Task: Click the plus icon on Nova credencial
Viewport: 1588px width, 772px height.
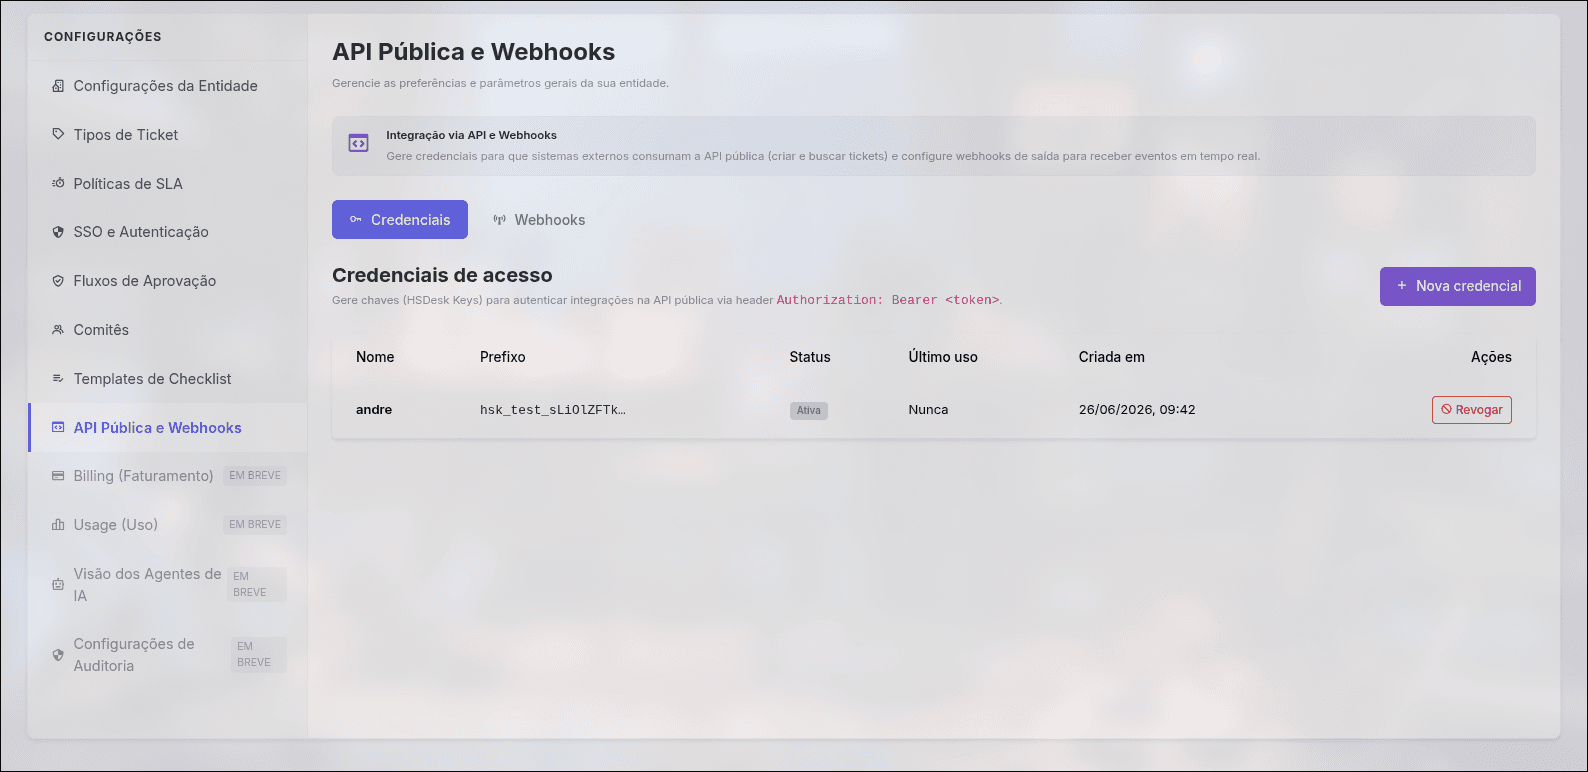Action: click(x=1402, y=286)
